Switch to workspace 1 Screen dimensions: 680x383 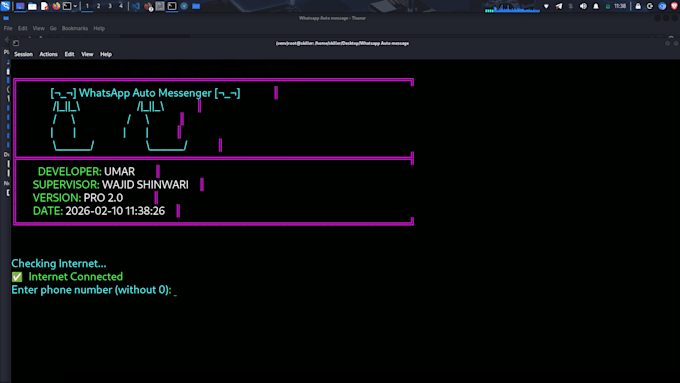pyautogui.click(x=87, y=6)
